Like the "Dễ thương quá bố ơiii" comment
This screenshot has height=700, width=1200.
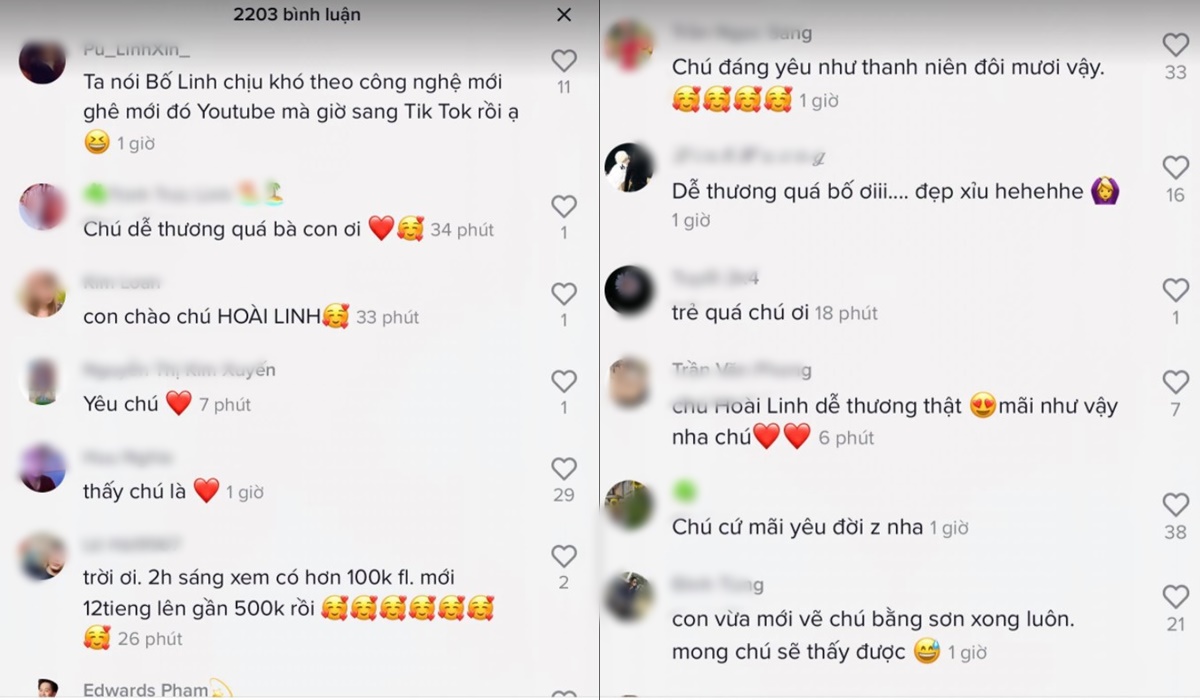[1176, 167]
